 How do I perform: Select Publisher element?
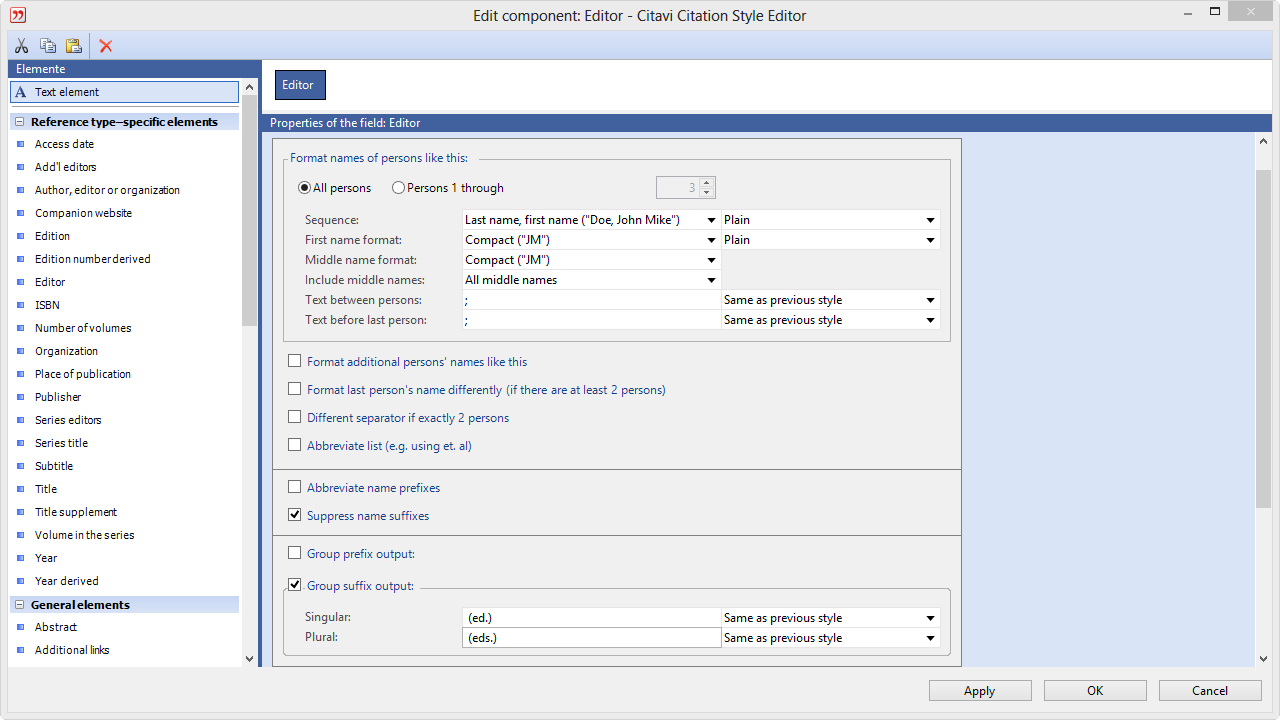pos(58,397)
